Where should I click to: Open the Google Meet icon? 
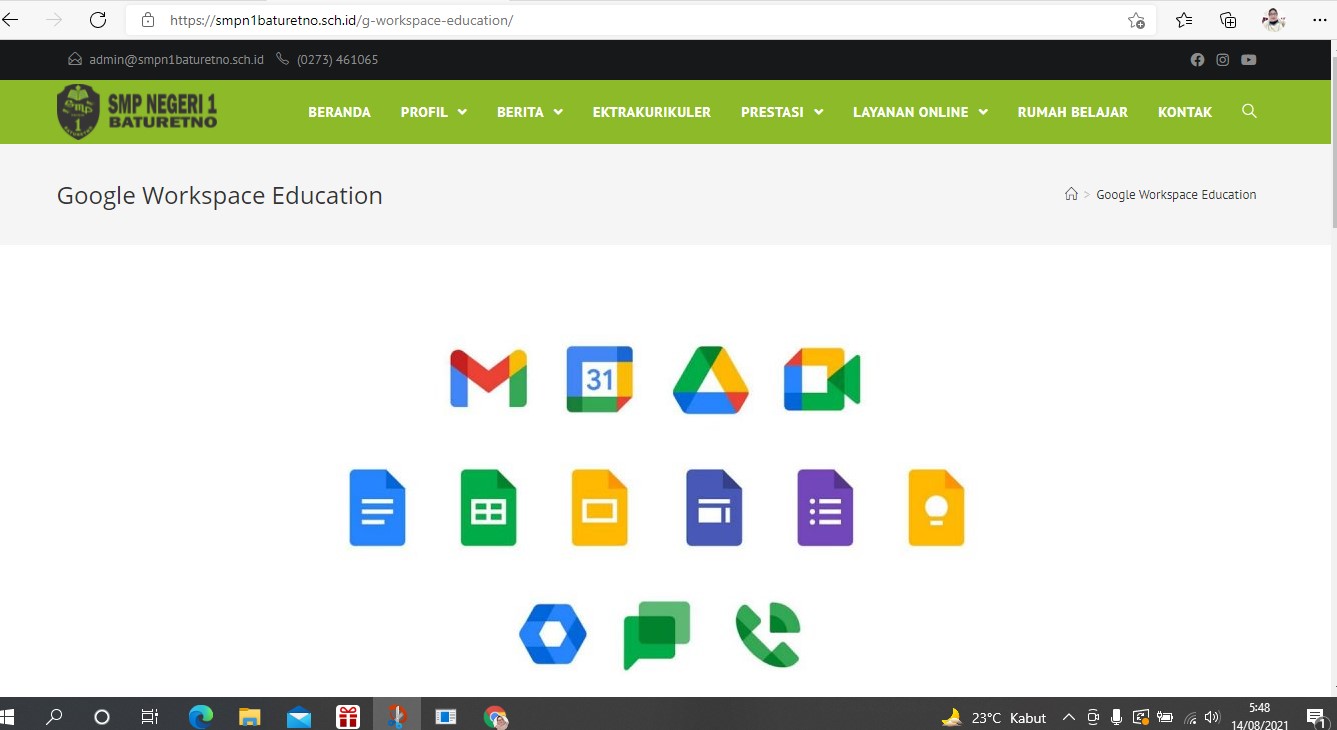click(x=822, y=379)
